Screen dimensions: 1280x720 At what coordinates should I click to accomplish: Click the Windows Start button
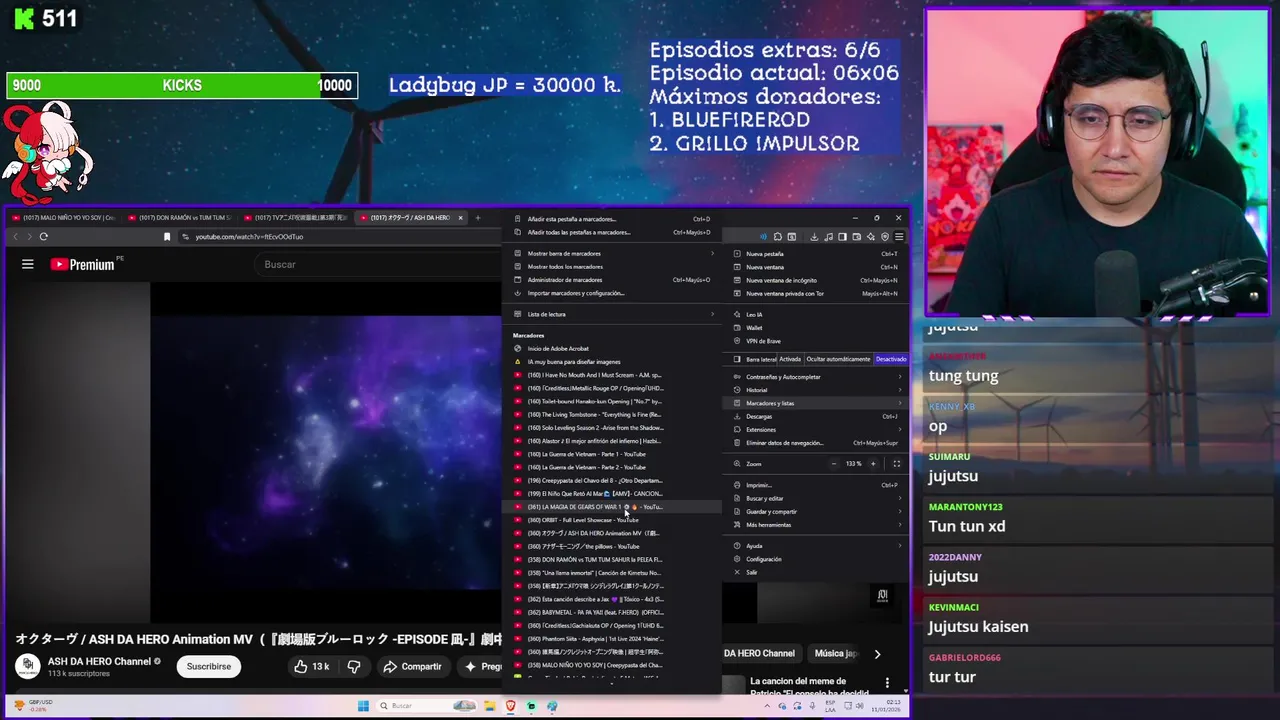pyautogui.click(x=363, y=706)
